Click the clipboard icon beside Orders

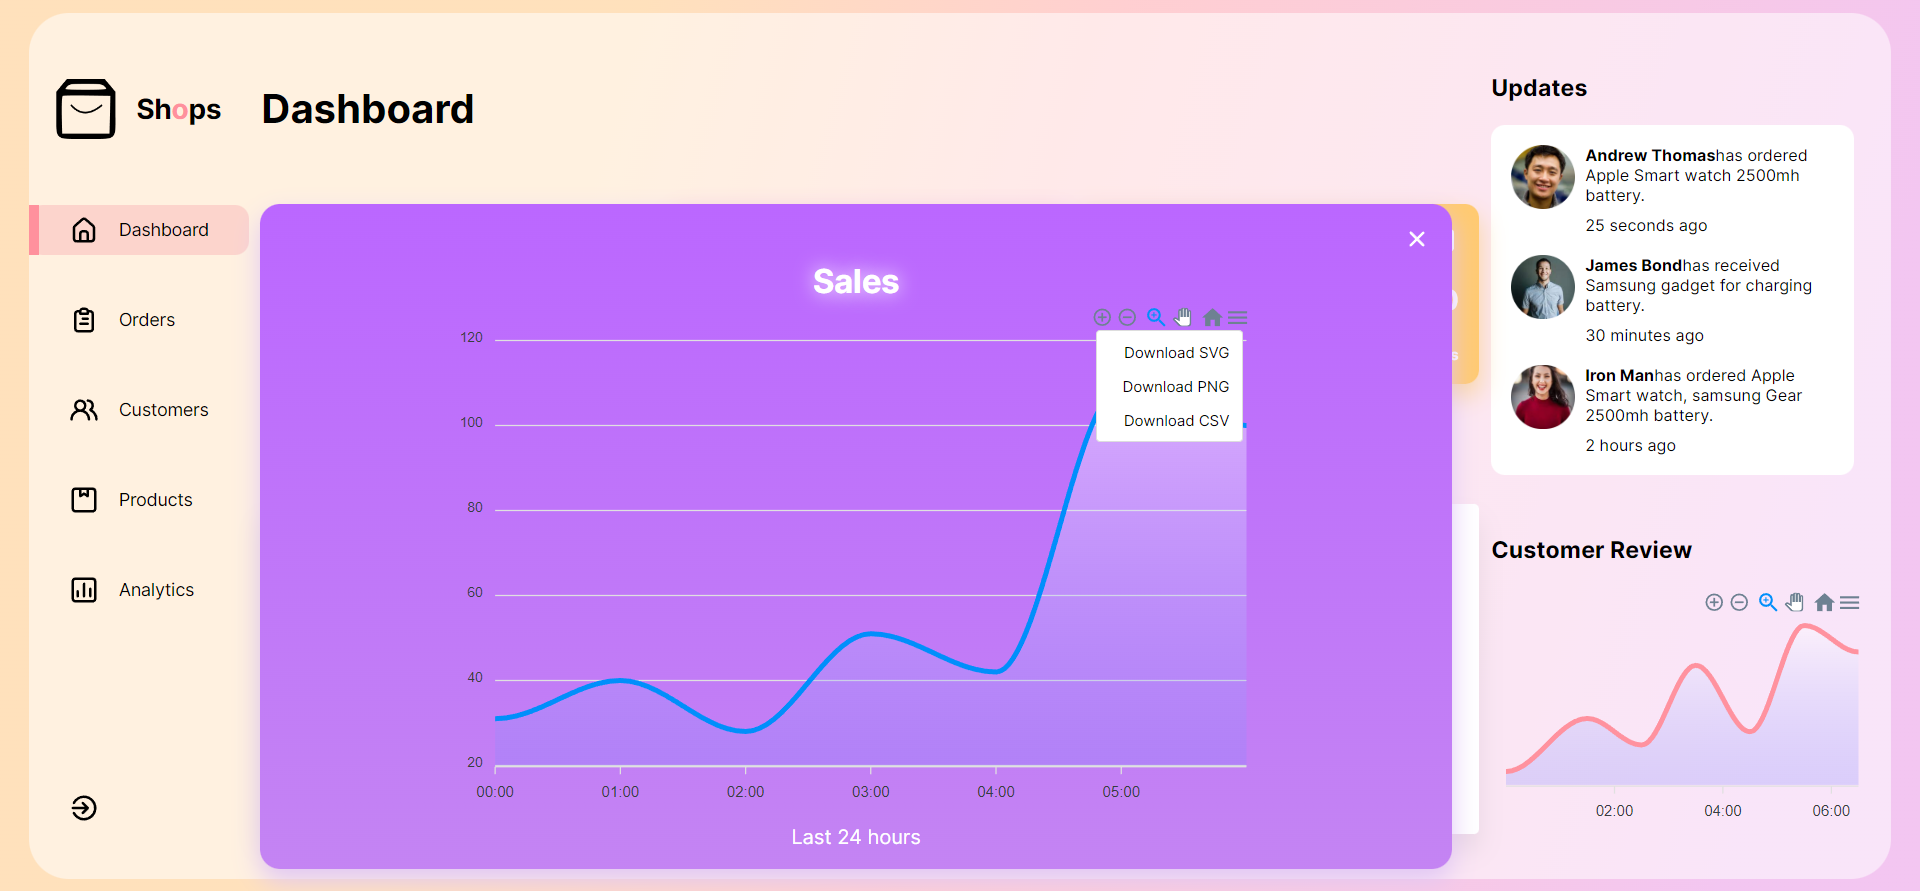[x=84, y=320]
